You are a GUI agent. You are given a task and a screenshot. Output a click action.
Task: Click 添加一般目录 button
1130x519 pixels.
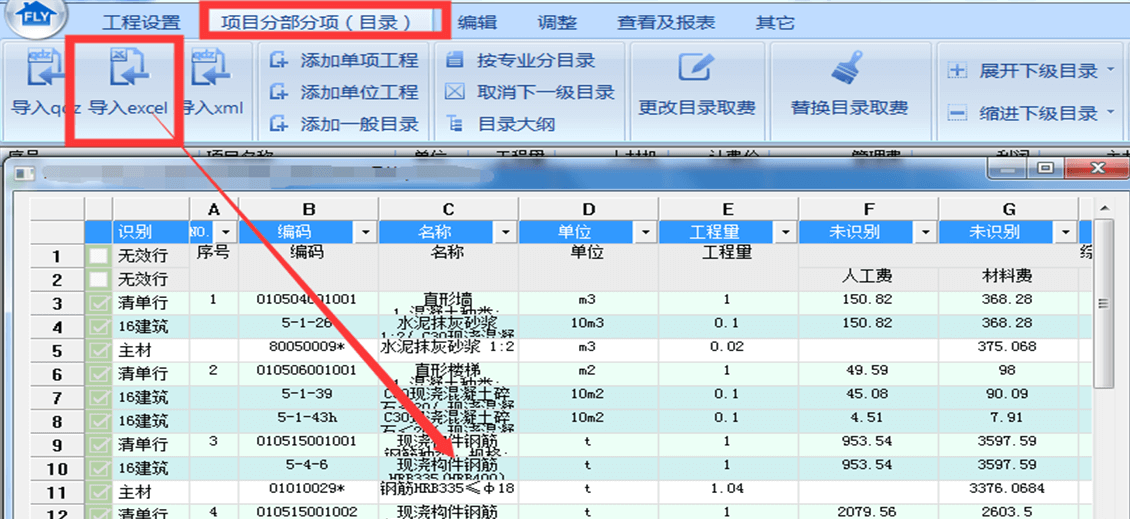click(343, 124)
